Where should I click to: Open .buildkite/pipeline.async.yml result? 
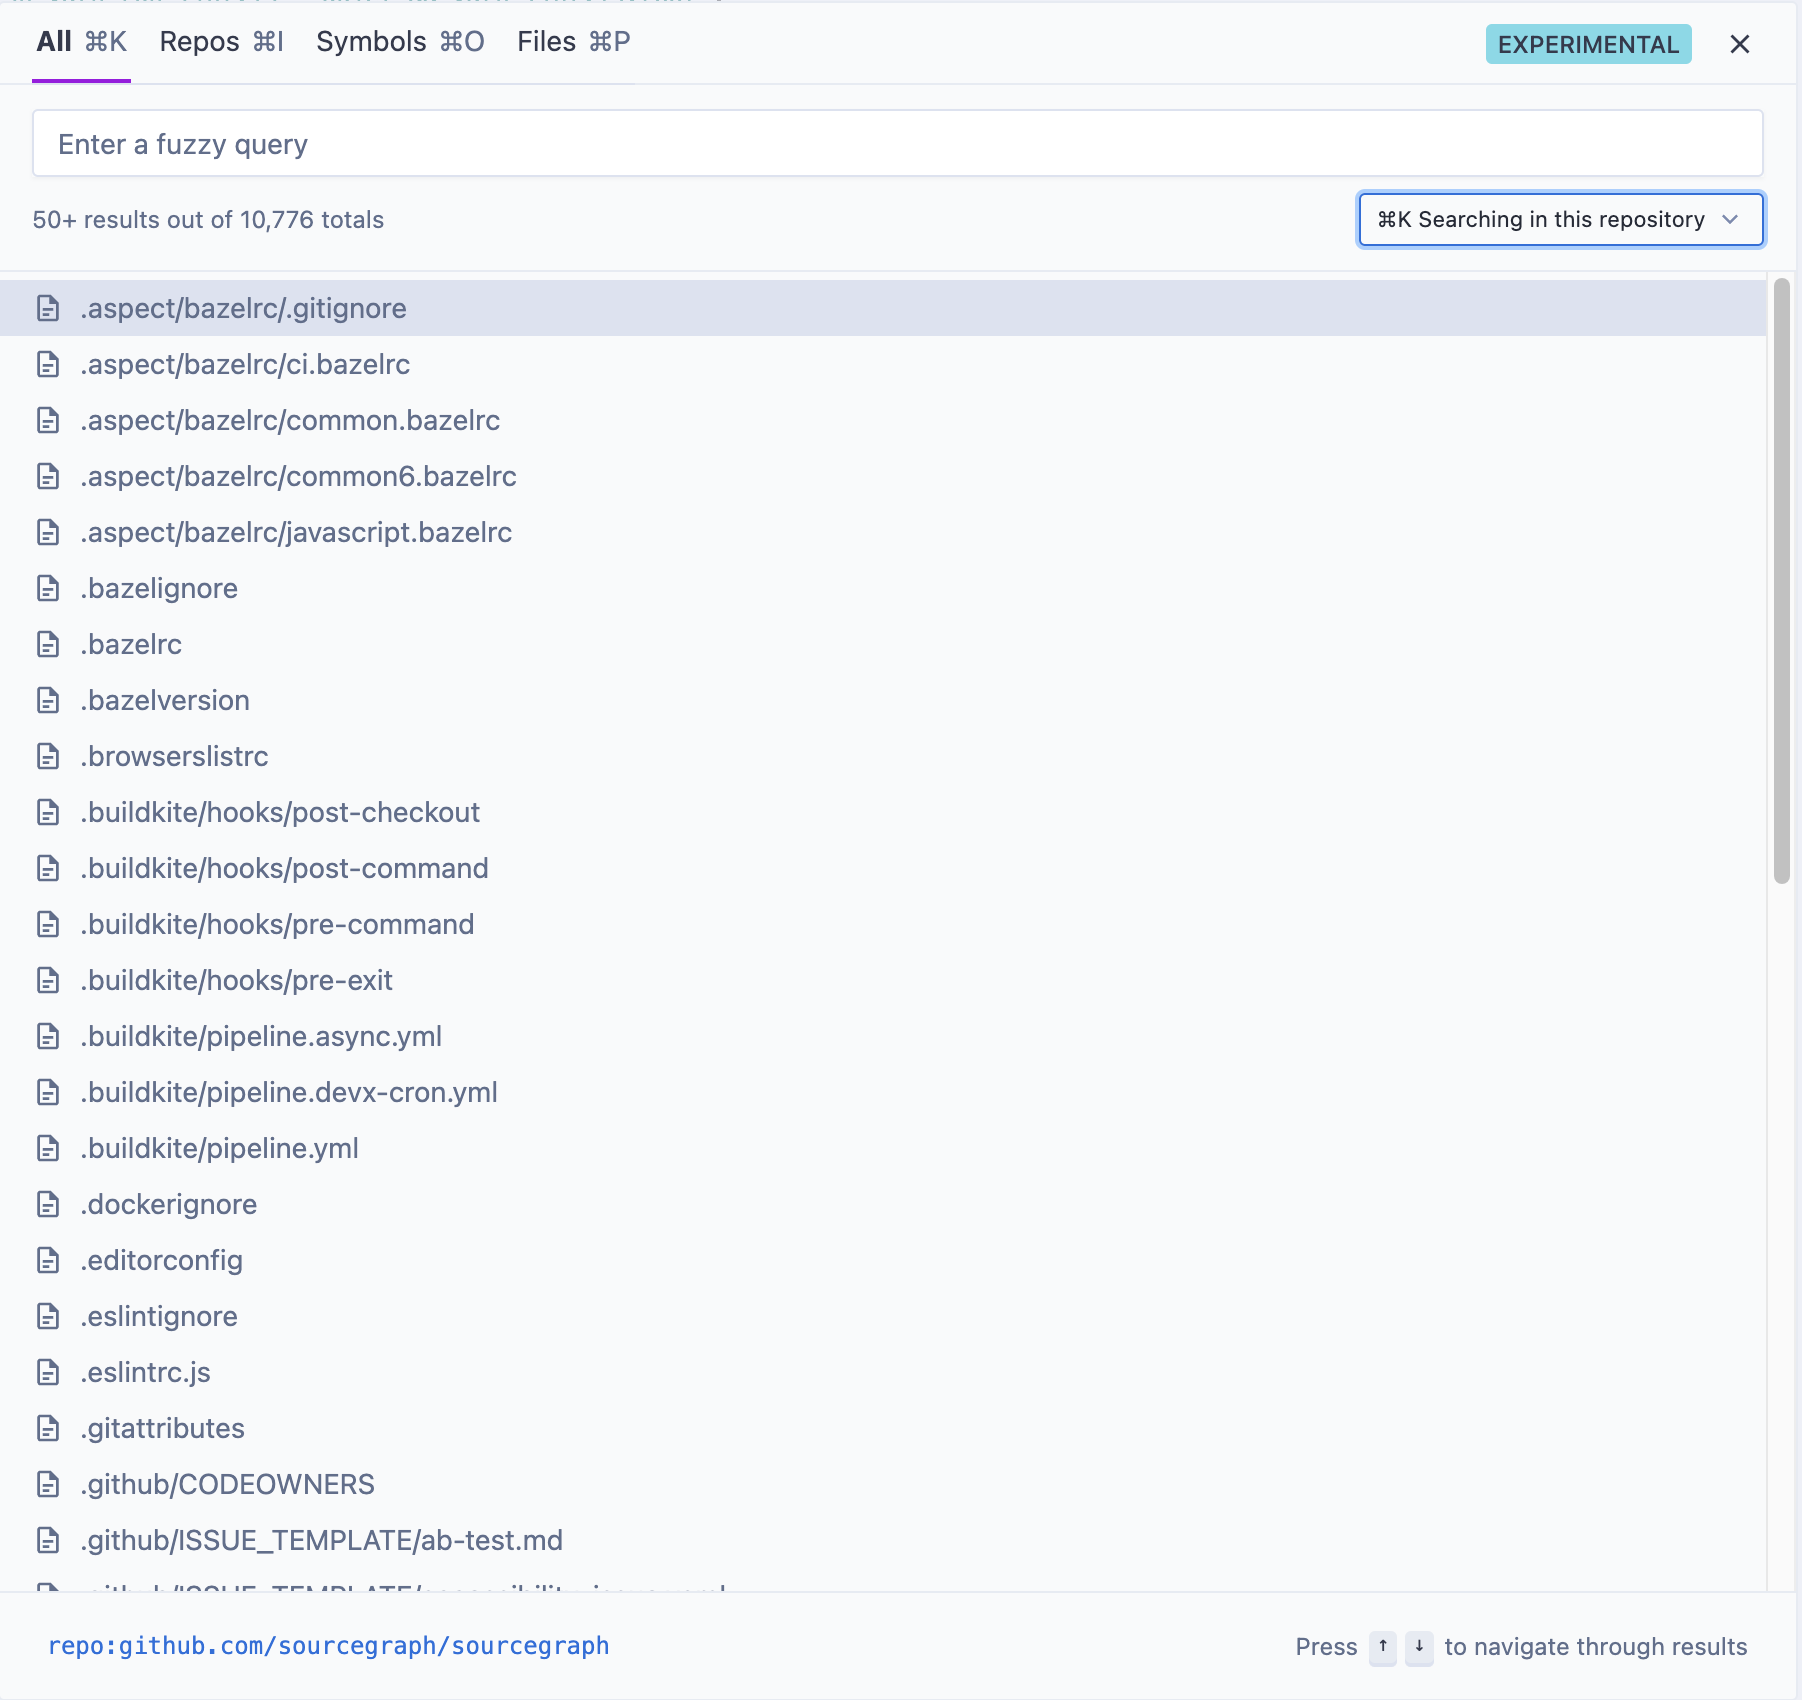883,1036
